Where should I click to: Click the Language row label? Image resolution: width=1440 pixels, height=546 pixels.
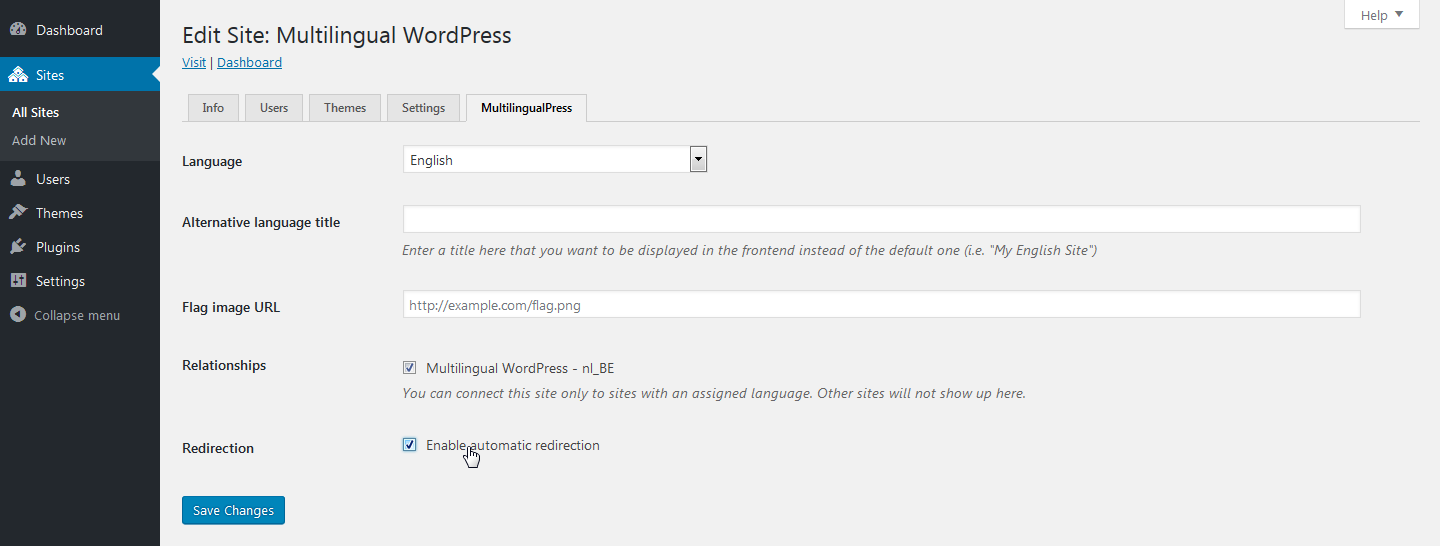212,161
